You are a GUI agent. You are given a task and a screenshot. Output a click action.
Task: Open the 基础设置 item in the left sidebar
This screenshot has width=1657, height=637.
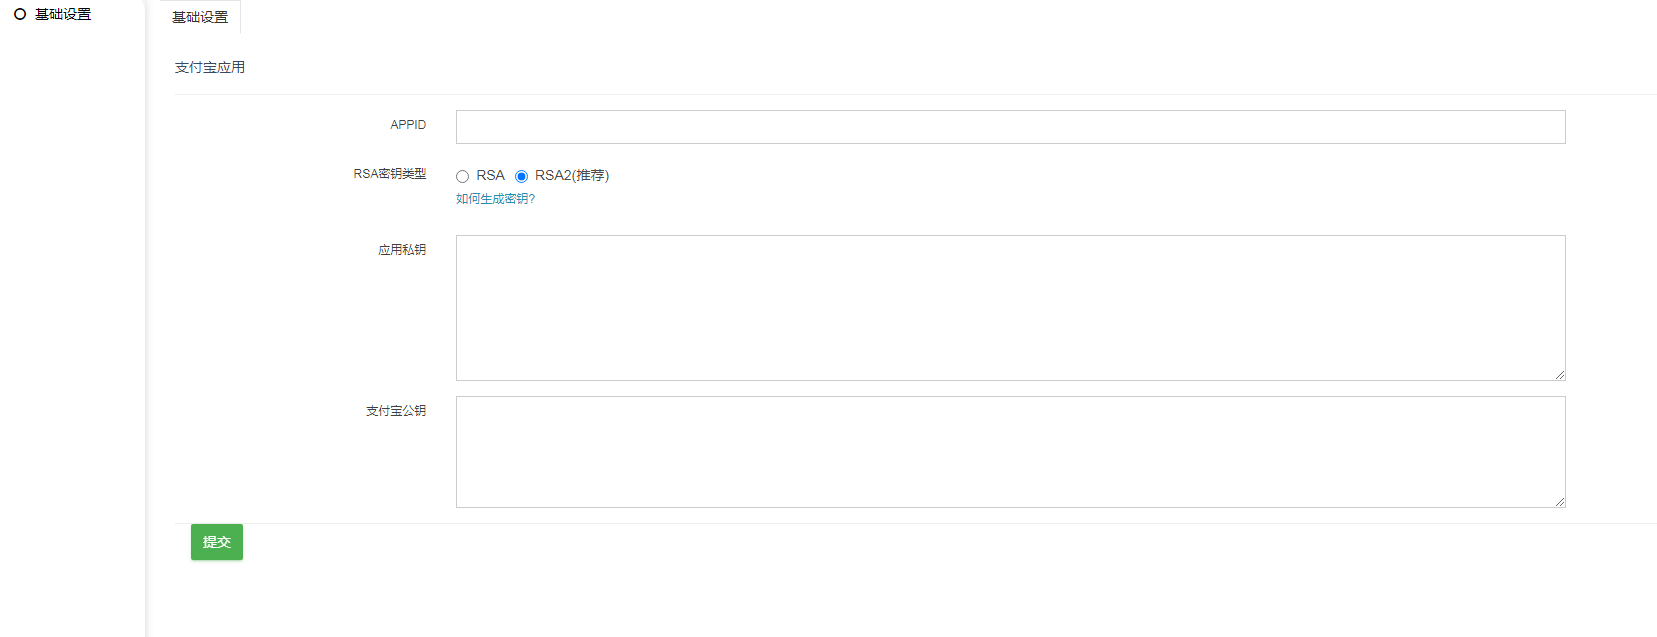63,15
